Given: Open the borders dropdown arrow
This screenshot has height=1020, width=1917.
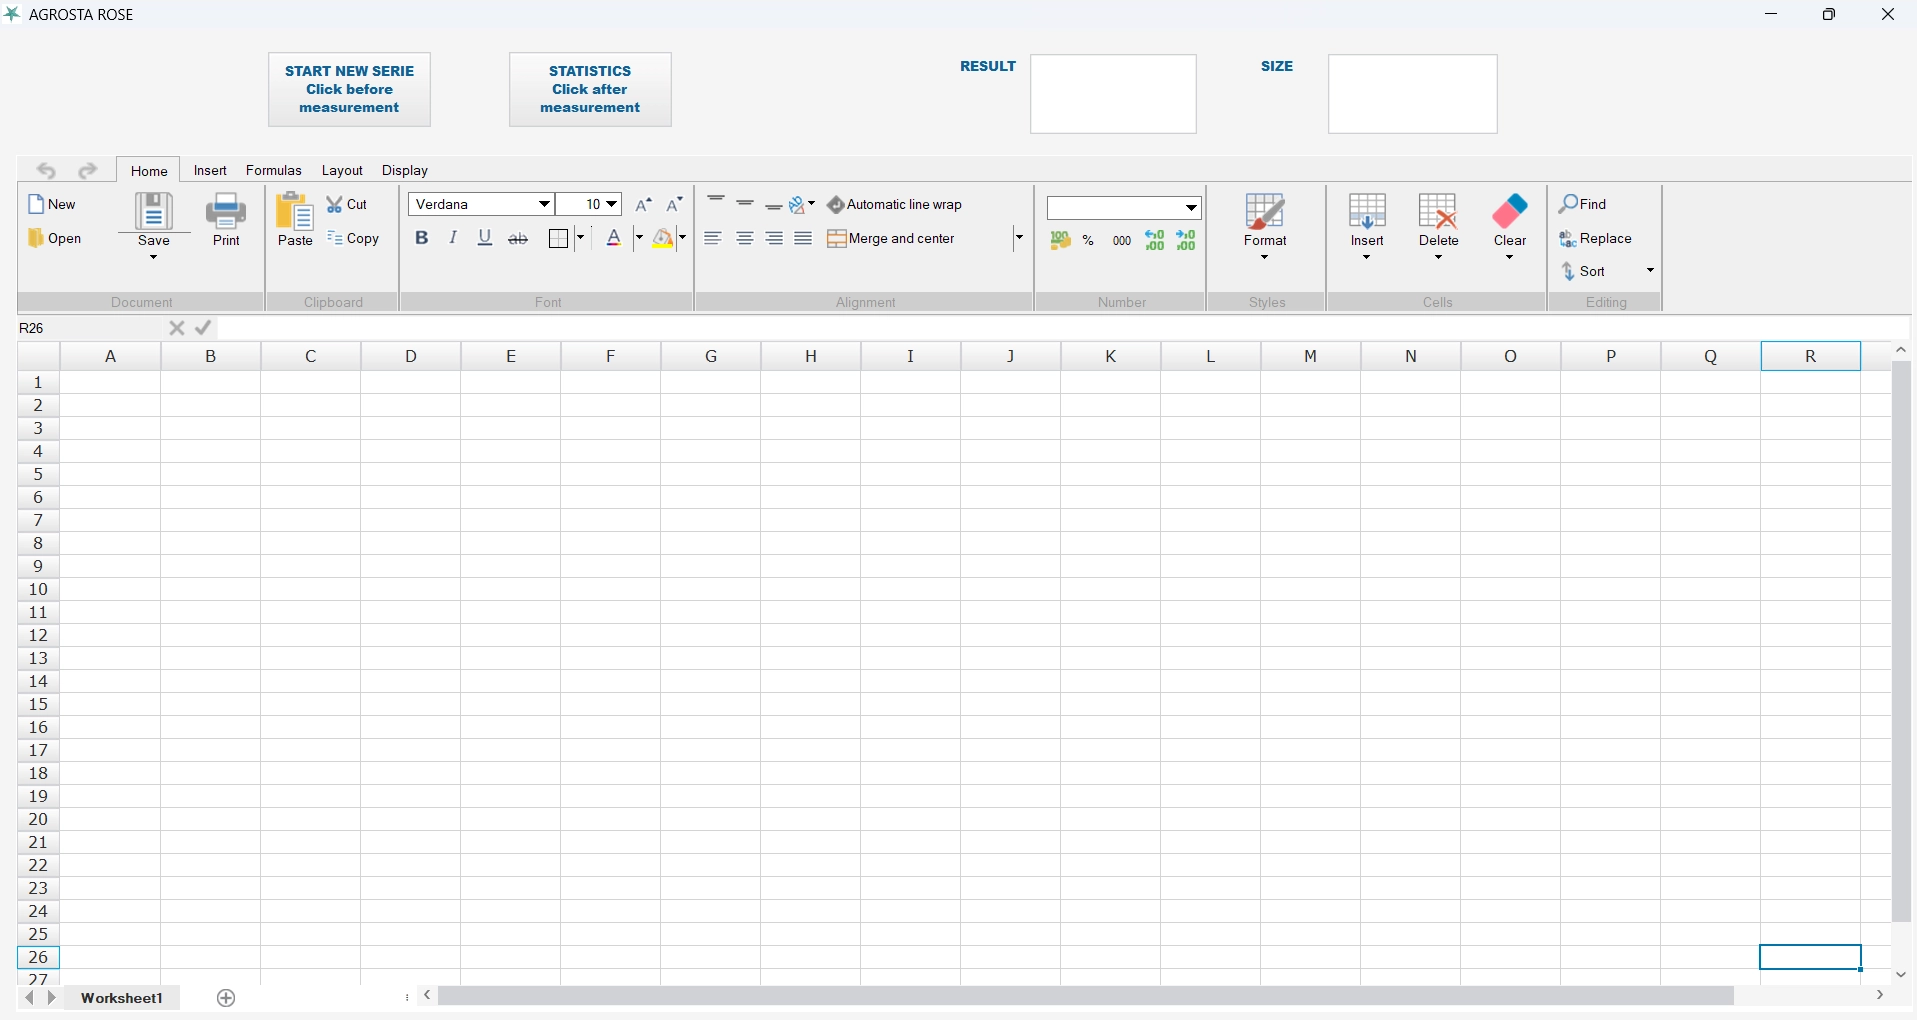Looking at the screenshot, I should point(581,238).
